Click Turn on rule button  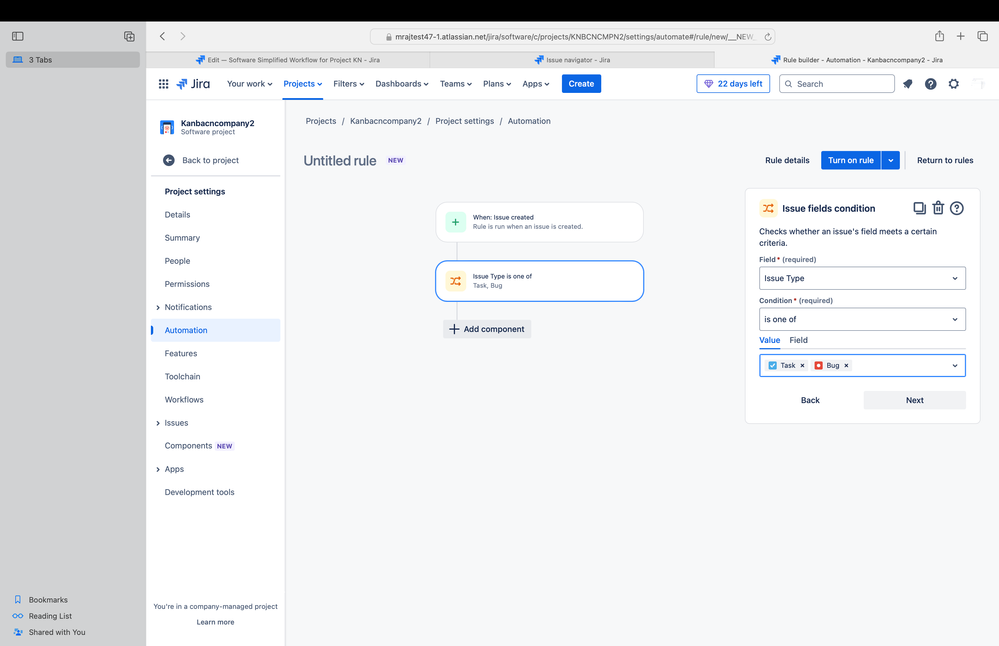click(x=851, y=161)
